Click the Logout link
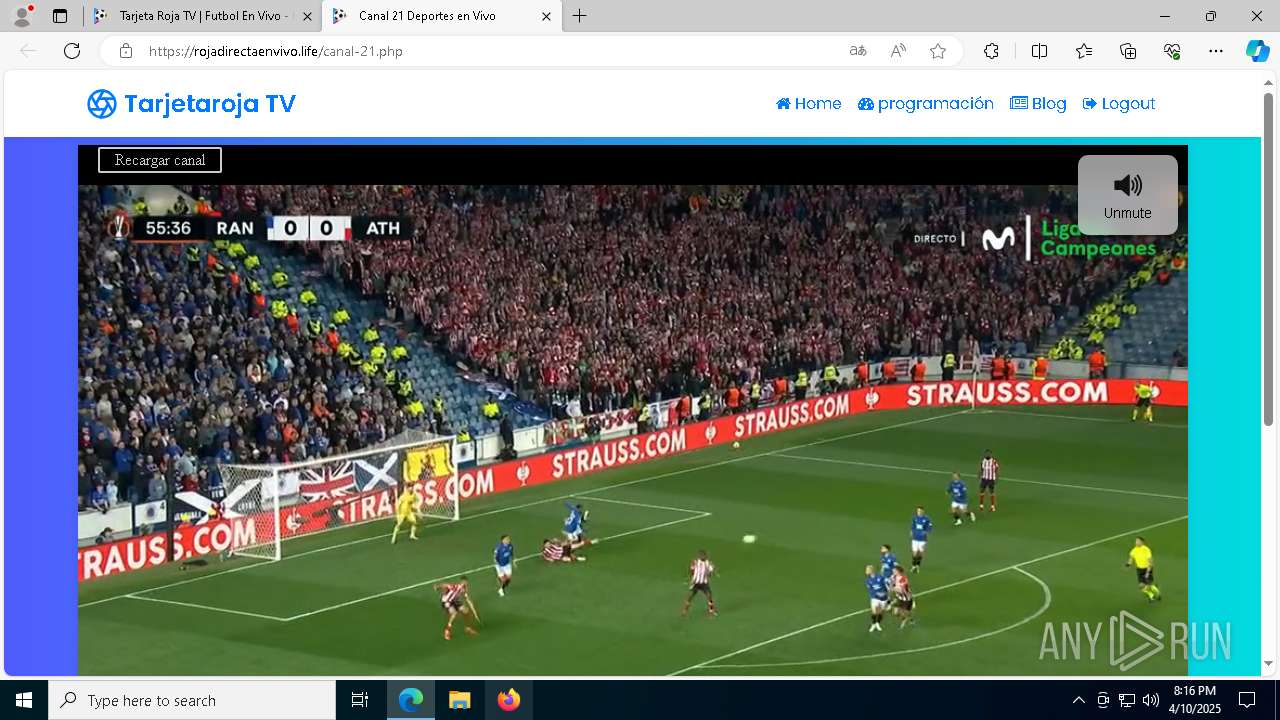The height and width of the screenshot is (720, 1280). 1118,104
